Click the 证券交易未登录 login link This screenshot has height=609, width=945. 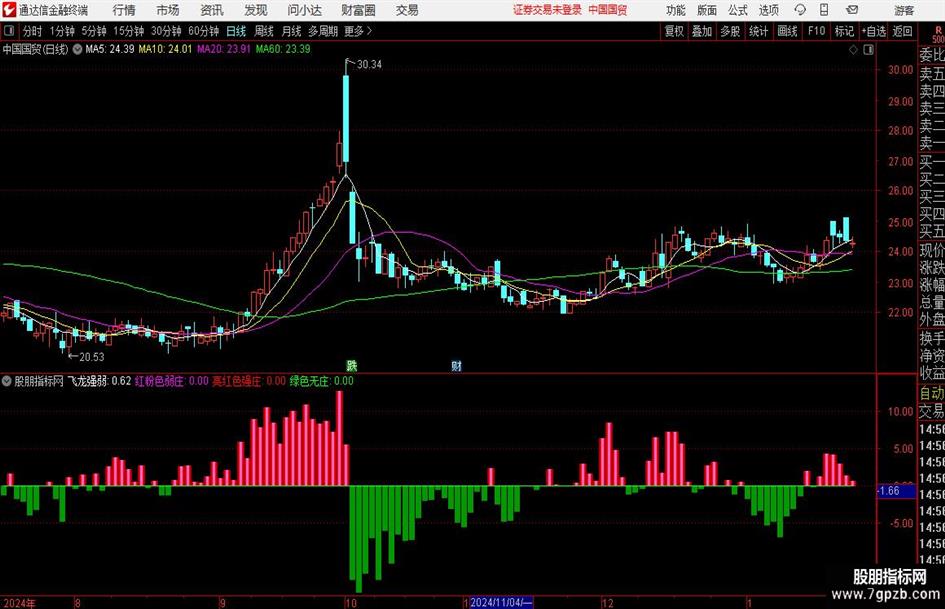tap(547, 10)
